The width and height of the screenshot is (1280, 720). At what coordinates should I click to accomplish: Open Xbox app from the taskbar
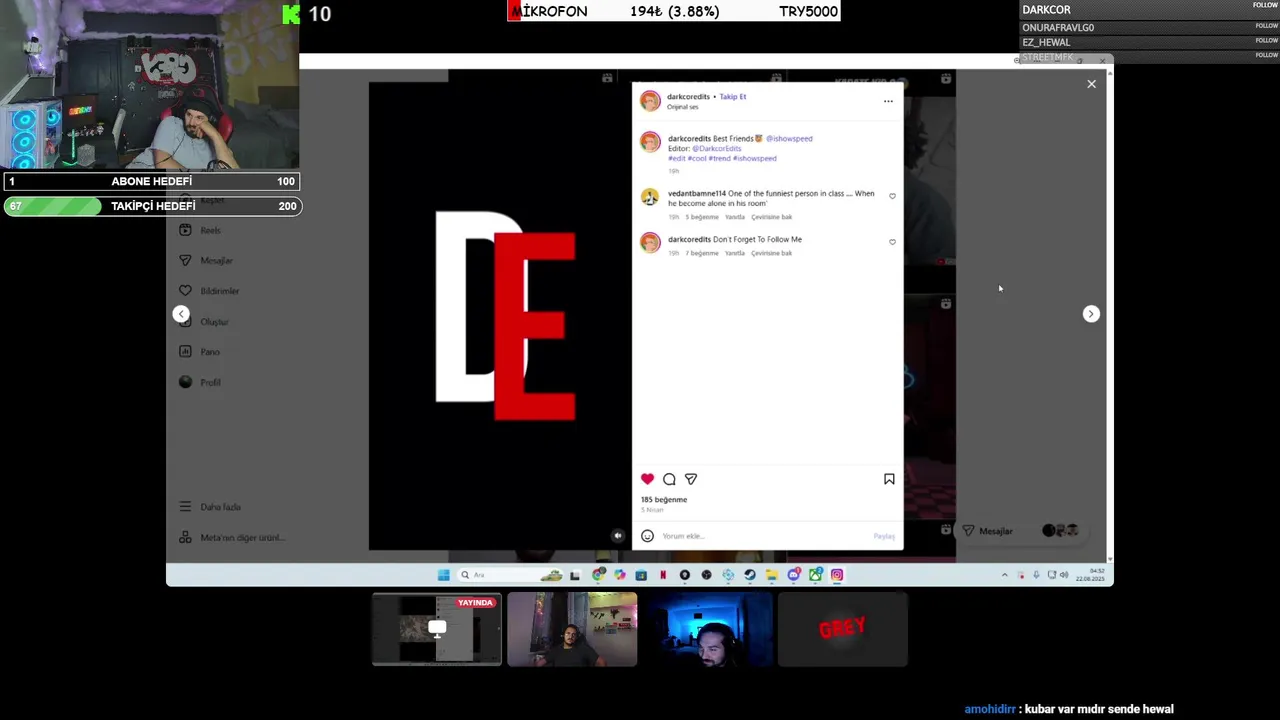pyautogui.click(x=815, y=575)
